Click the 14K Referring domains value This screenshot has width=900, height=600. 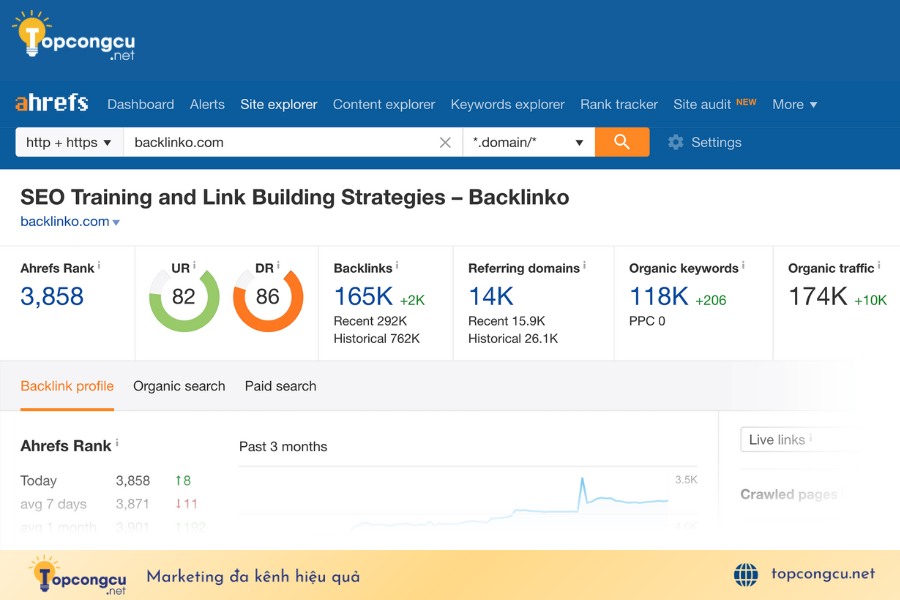pyautogui.click(x=491, y=297)
